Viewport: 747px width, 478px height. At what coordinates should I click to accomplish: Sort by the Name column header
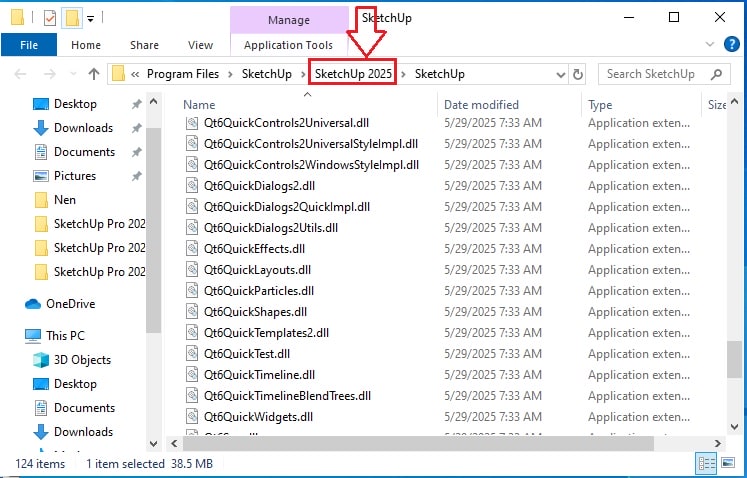[199, 105]
